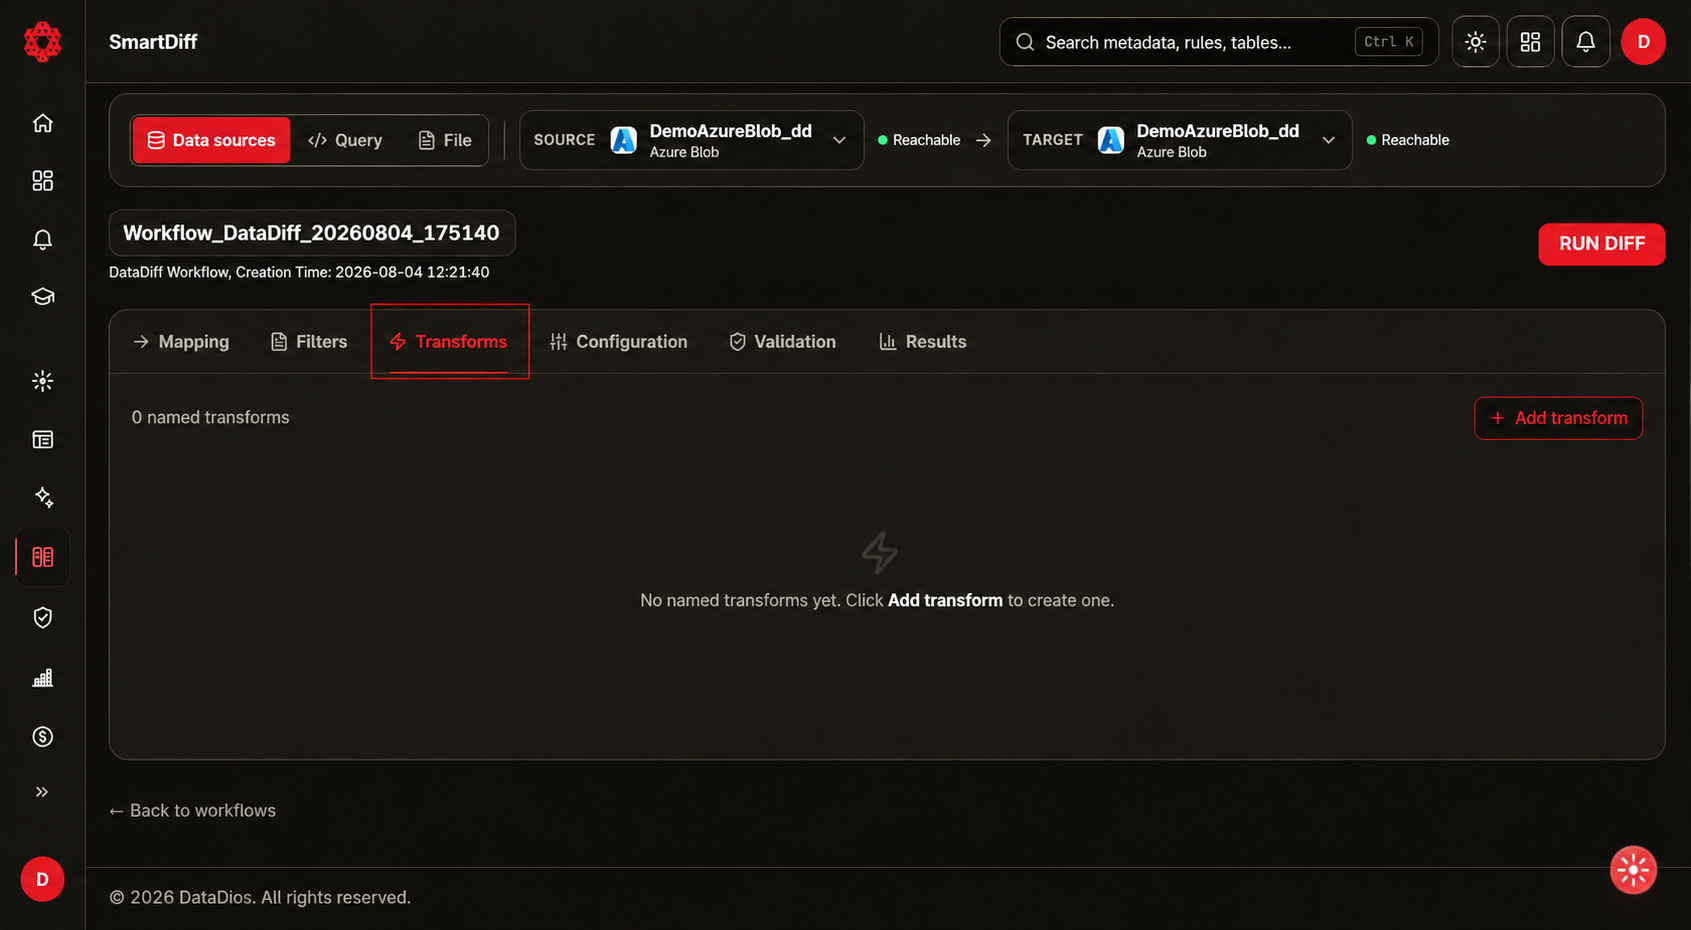Screen dimensions: 1691x930
Task: Click the SmartDiff page title
Action: tap(153, 42)
